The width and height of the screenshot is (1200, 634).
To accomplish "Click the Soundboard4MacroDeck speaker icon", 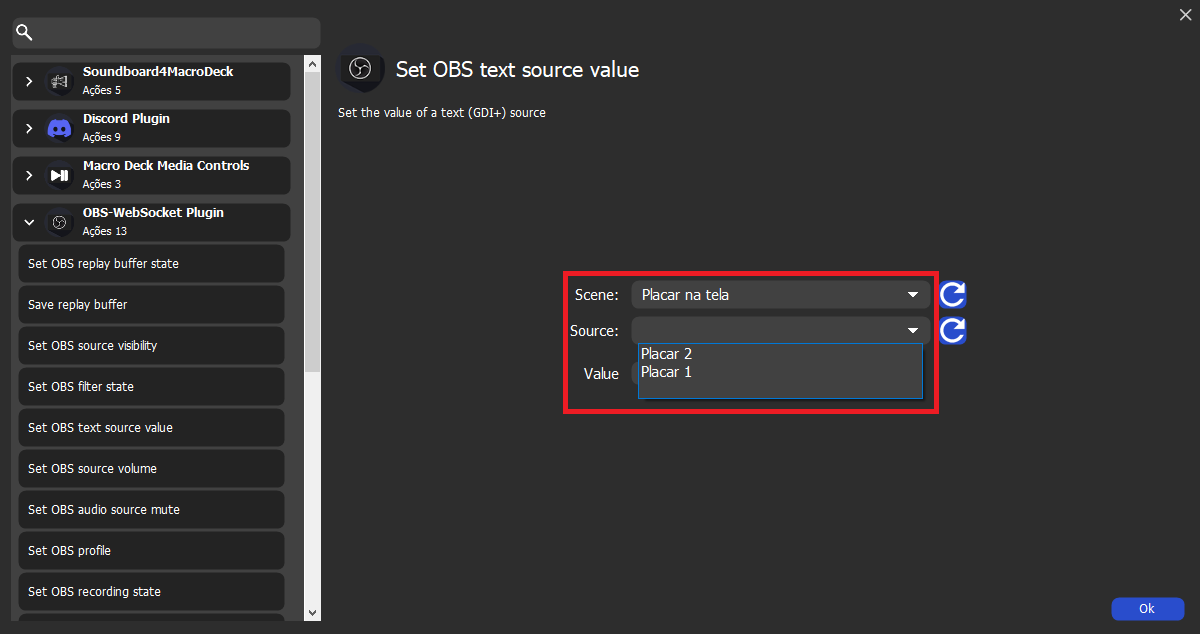I will (58, 80).
